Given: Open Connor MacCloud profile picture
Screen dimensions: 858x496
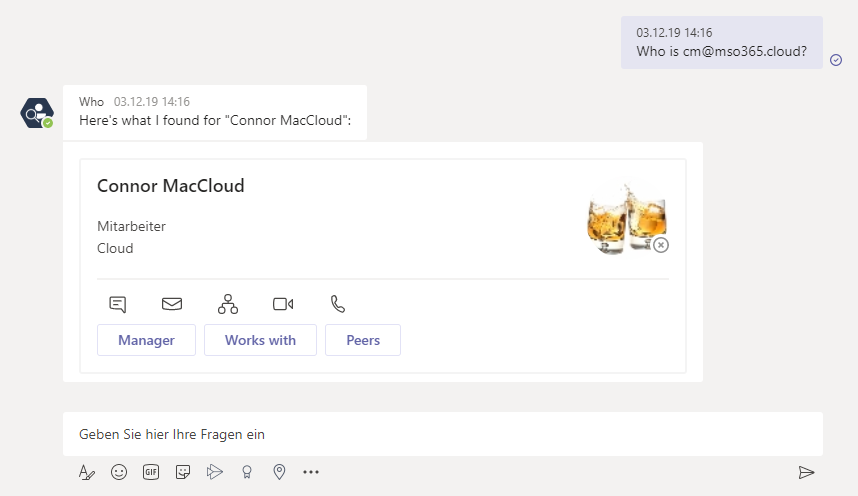Looking at the screenshot, I should (x=627, y=218).
